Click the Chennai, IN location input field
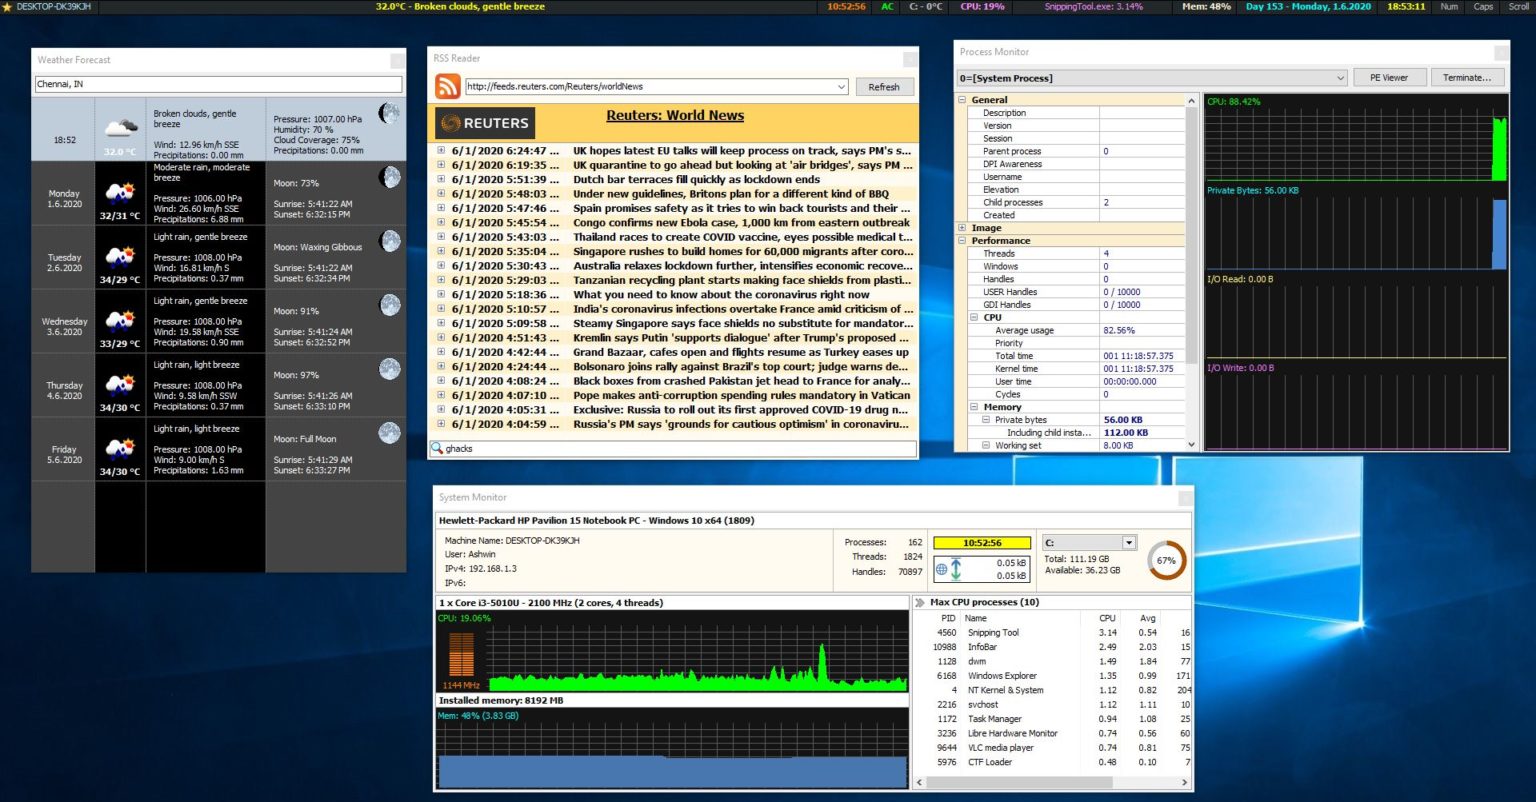 [x=218, y=84]
